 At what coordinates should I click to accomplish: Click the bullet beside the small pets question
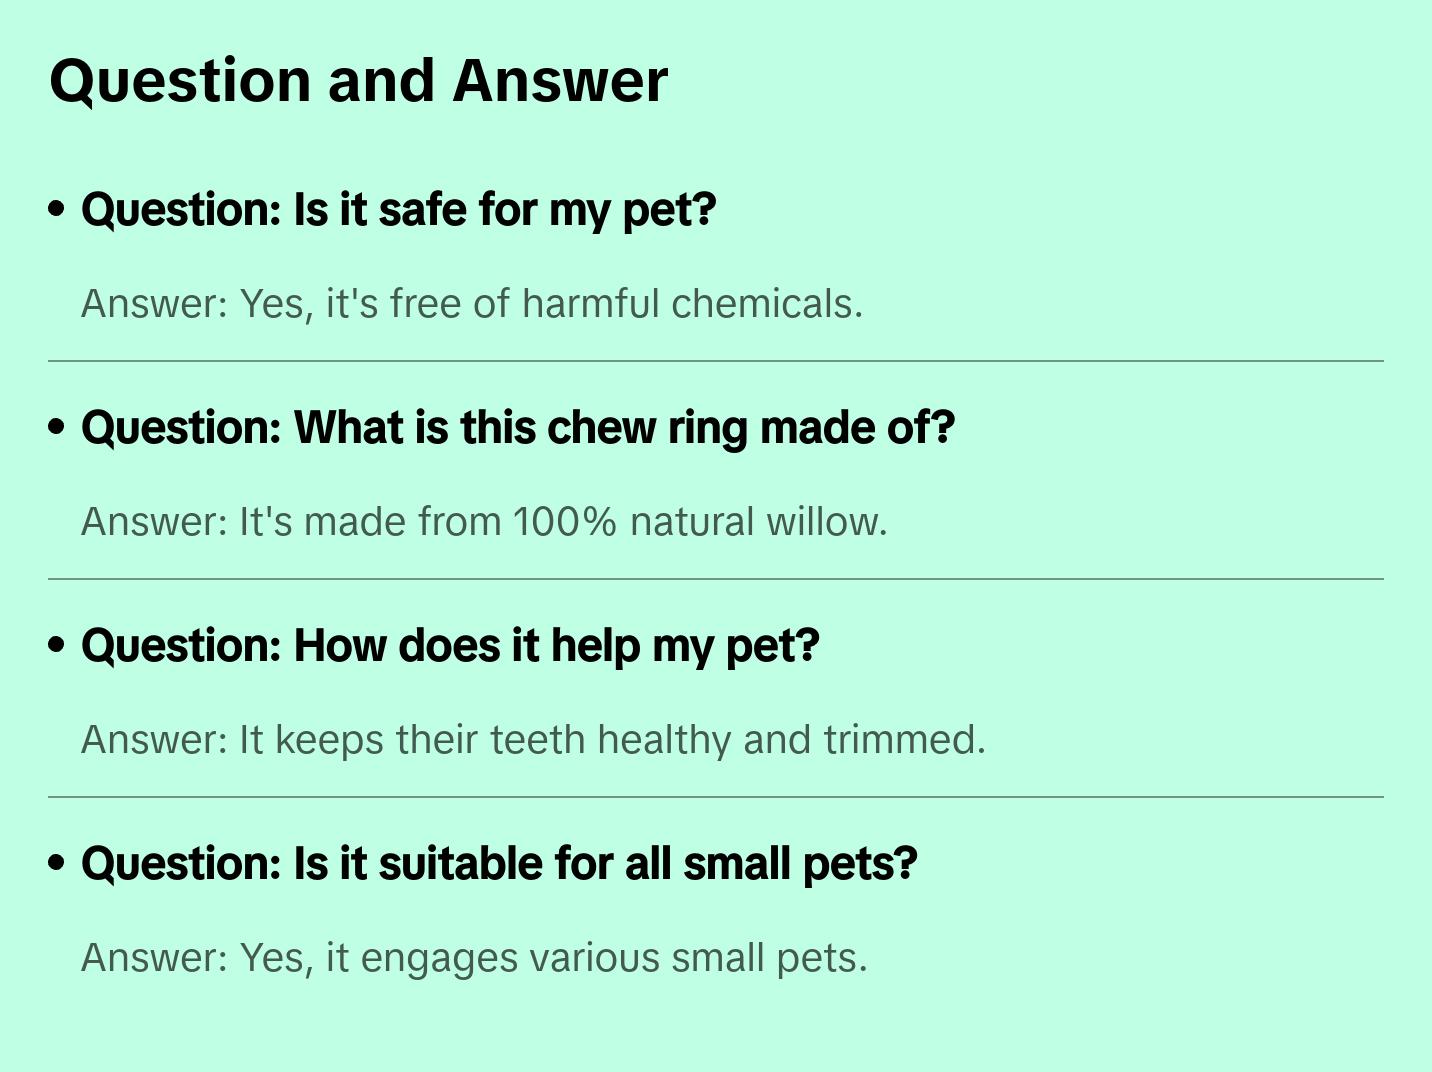click(x=57, y=863)
